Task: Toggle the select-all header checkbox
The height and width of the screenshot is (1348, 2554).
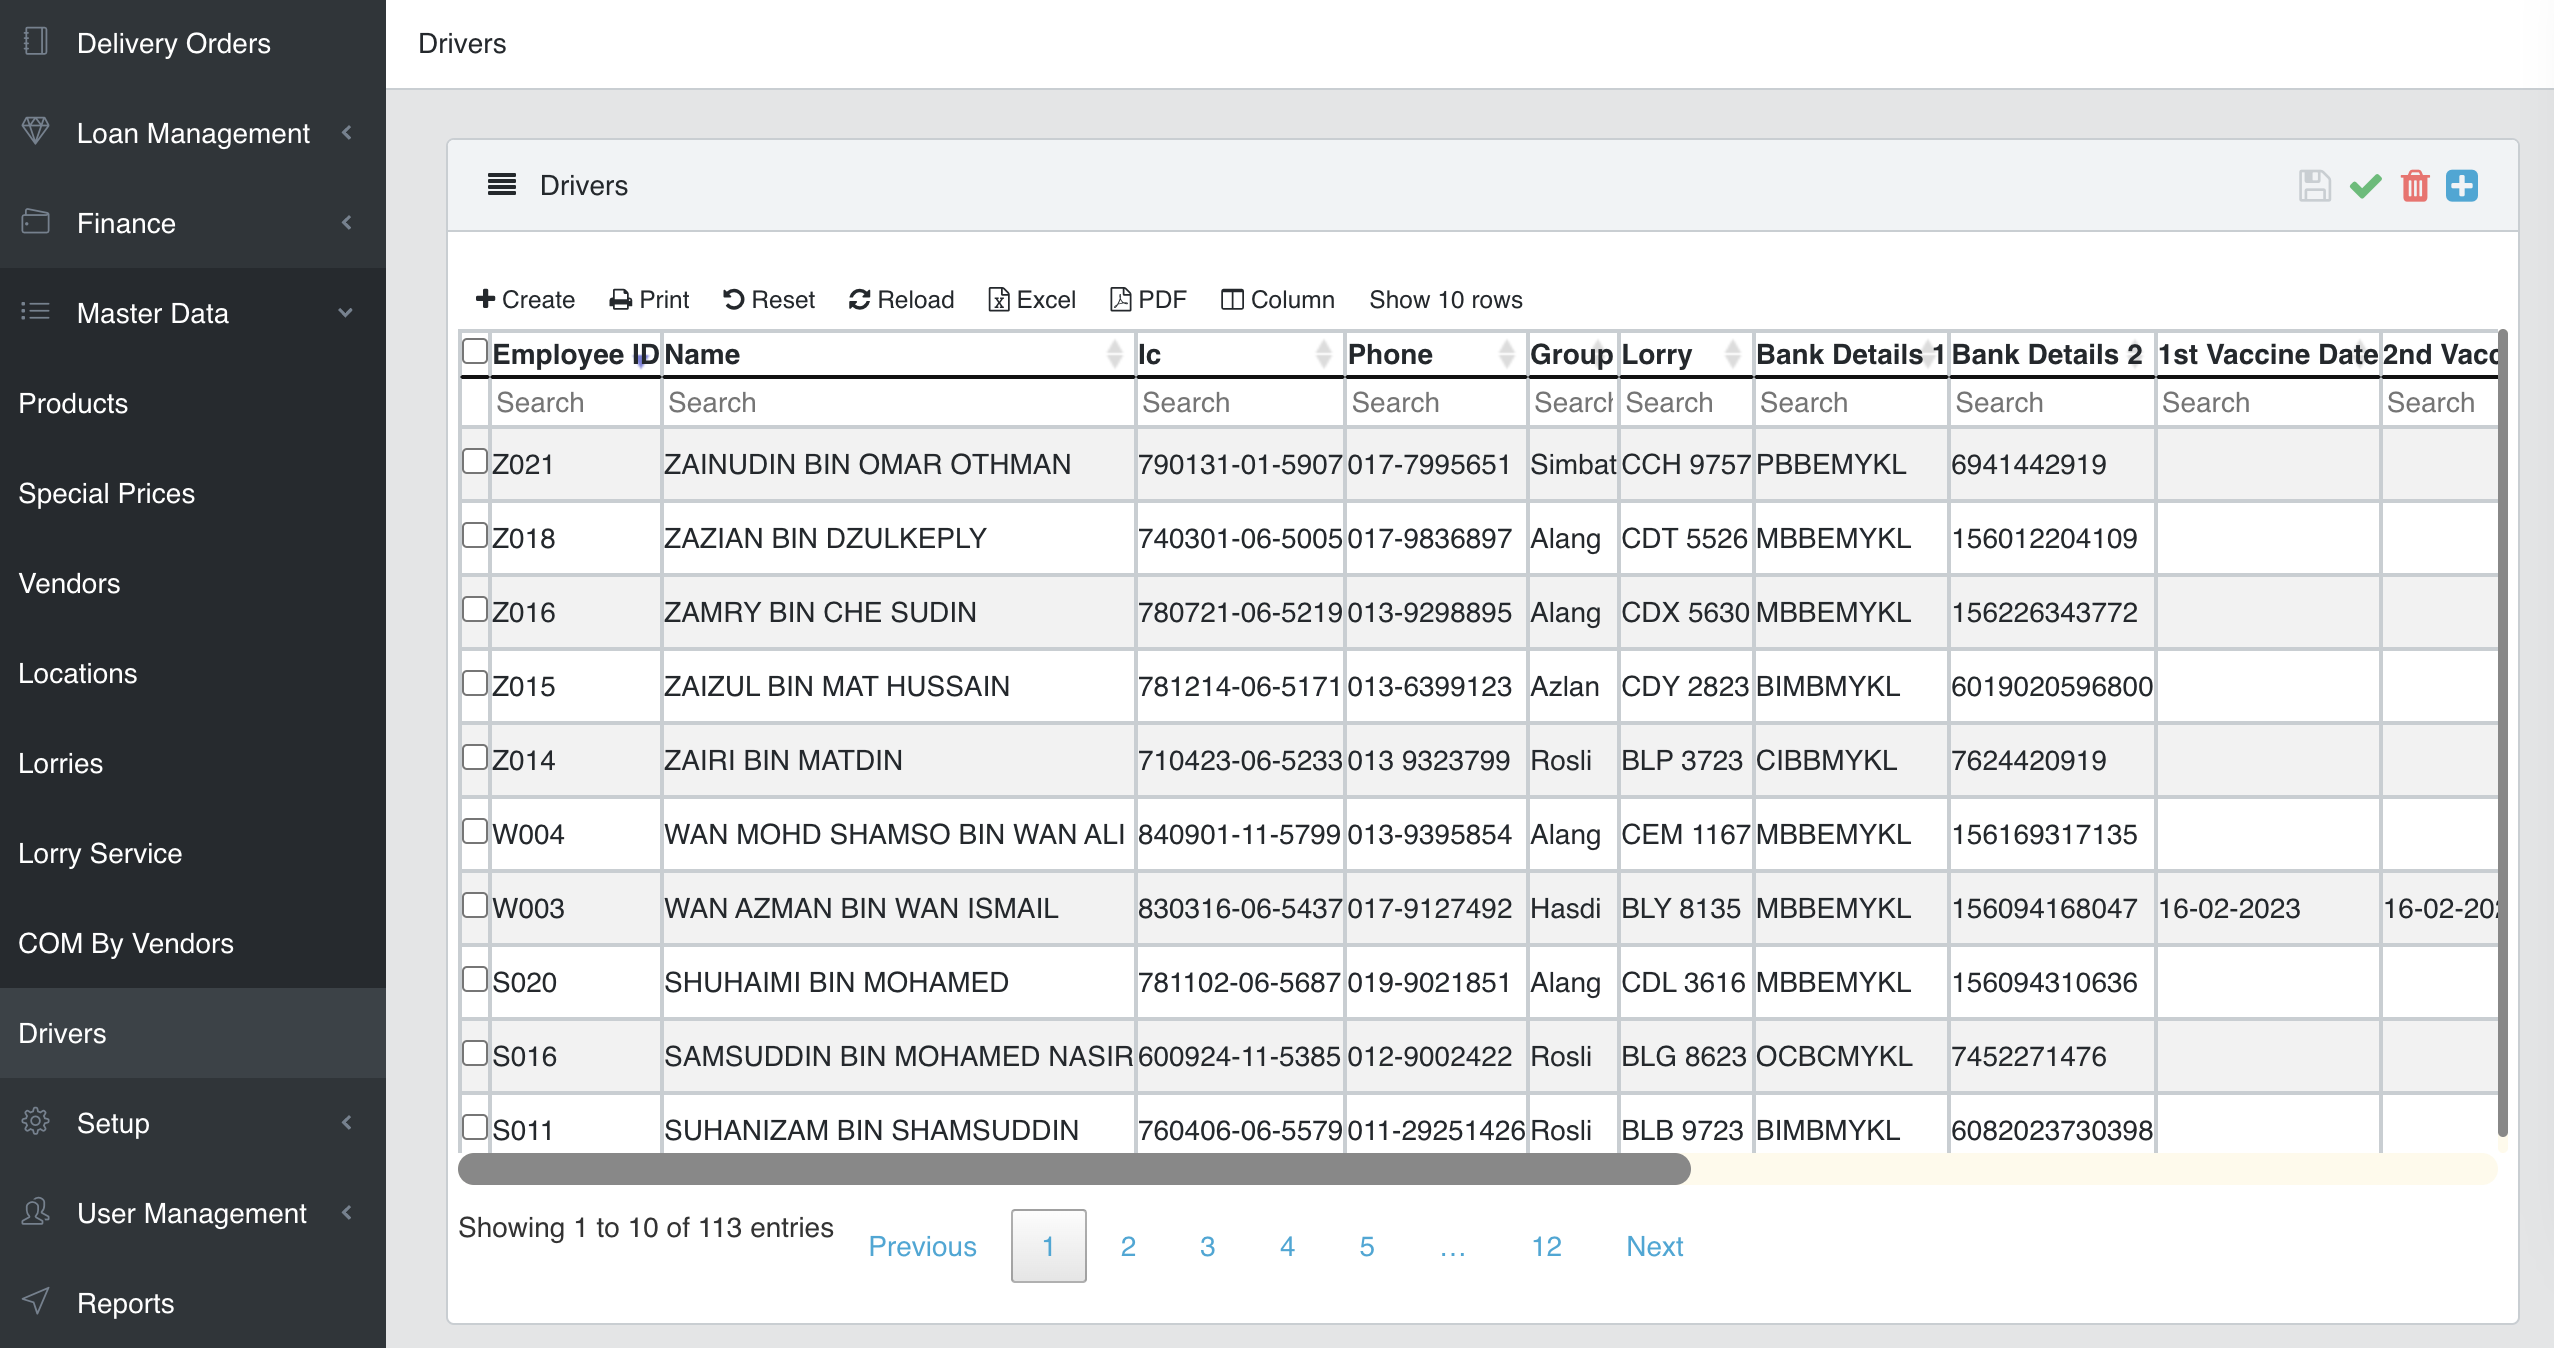Action: (x=475, y=351)
